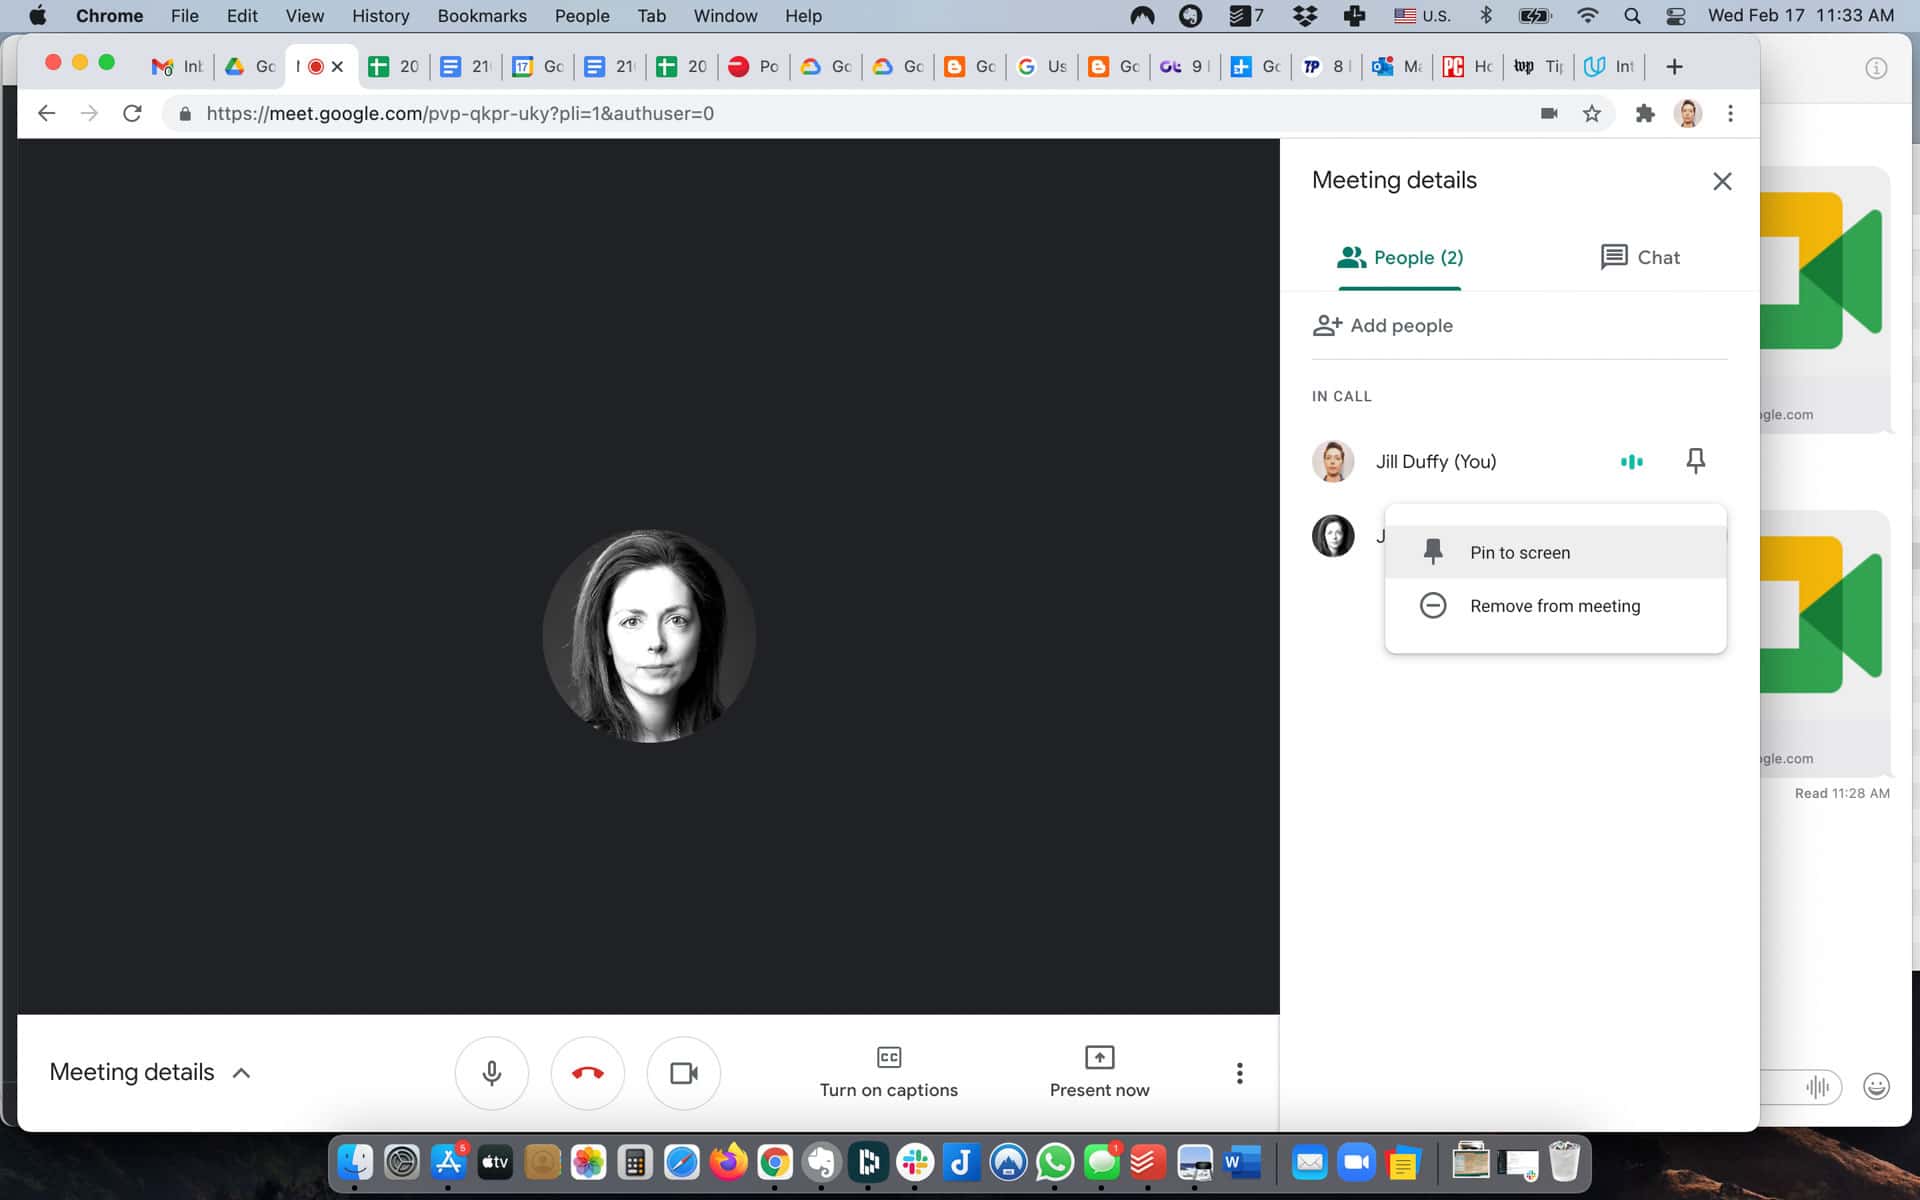Click Present now
The width and height of the screenshot is (1920, 1200).
(x=1099, y=1072)
